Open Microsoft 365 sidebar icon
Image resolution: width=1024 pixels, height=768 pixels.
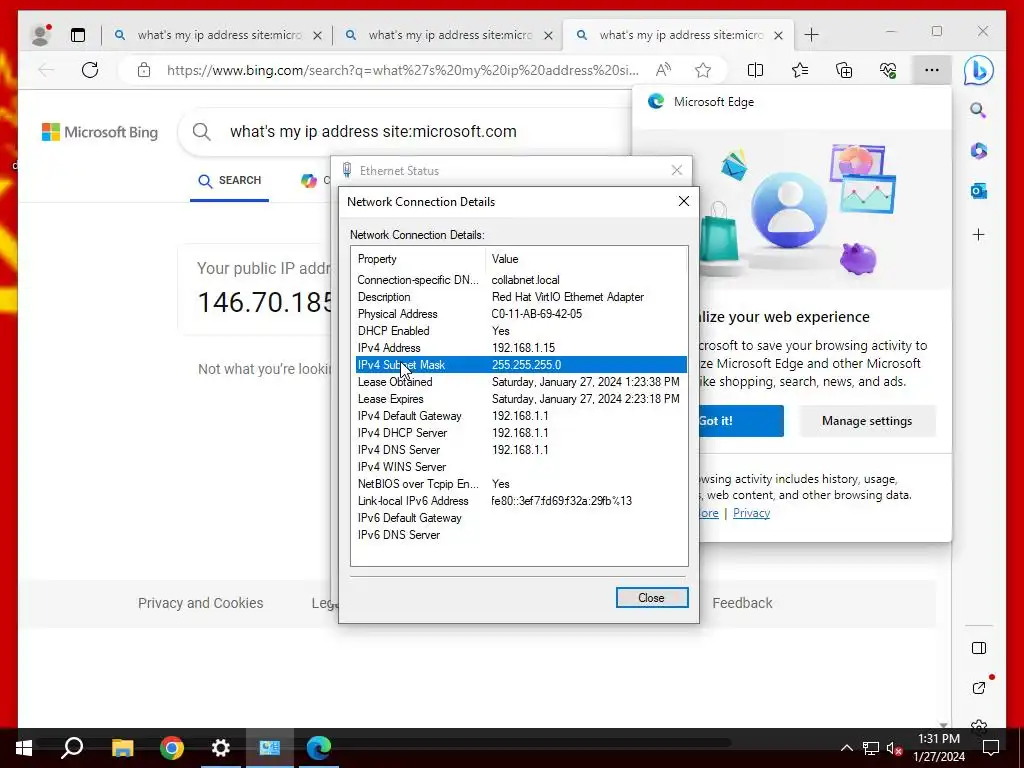978,151
